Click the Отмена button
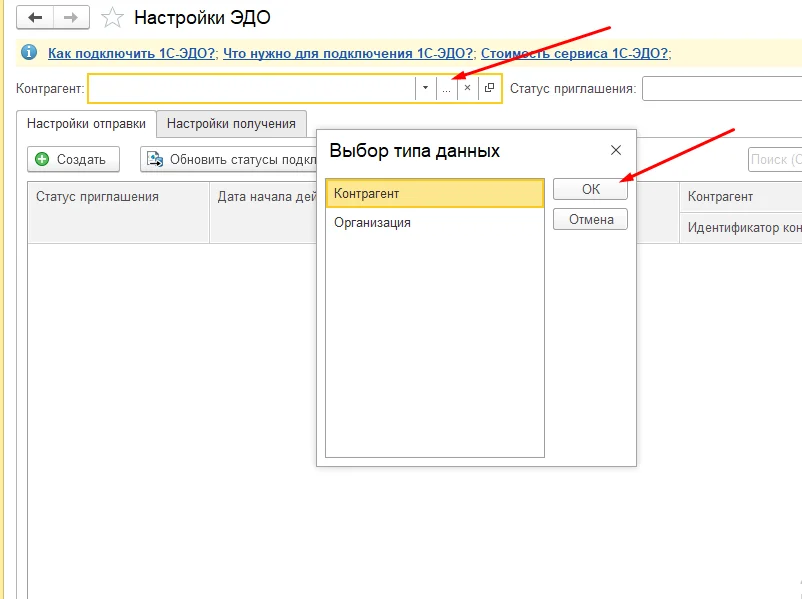This screenshot has height=599, width=802. pos(590,219)
